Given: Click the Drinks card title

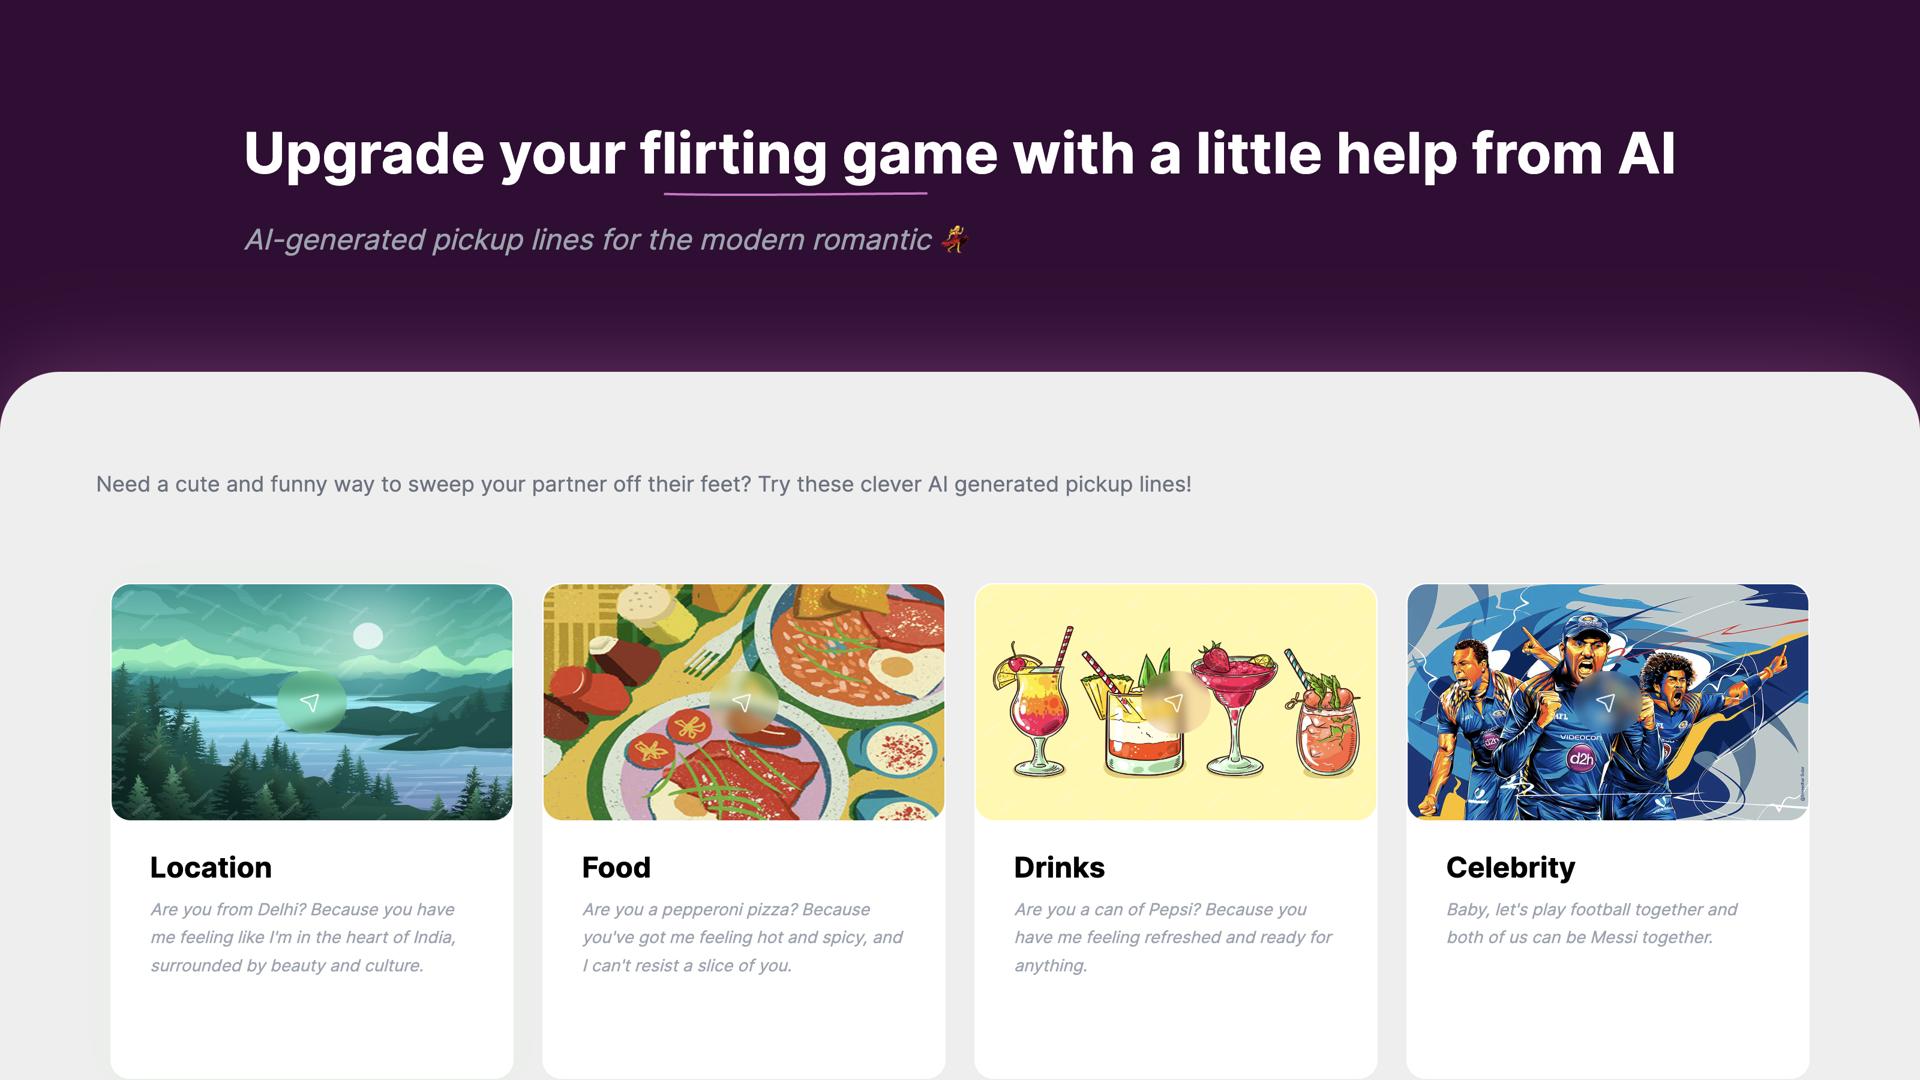Looking at the screenshot, I should 1059,868.
